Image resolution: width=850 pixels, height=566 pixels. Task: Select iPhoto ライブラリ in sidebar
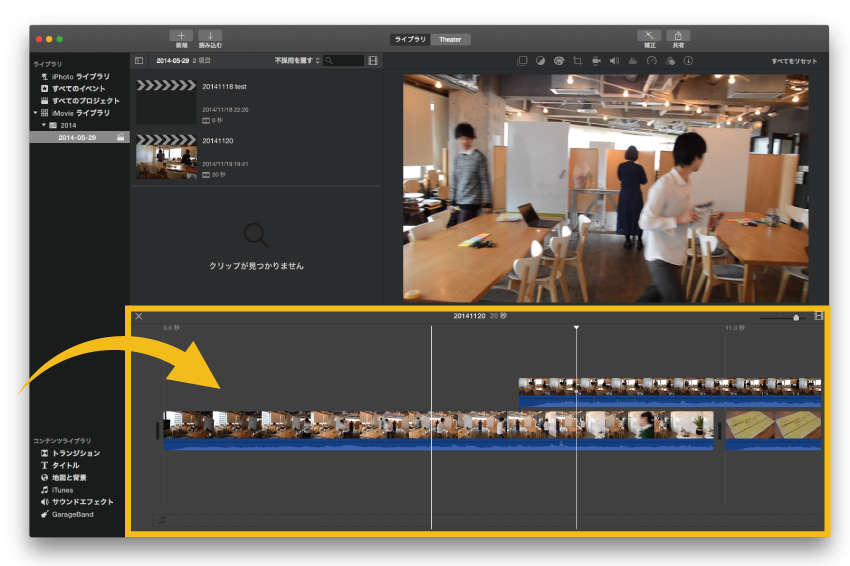click(80, 76)
